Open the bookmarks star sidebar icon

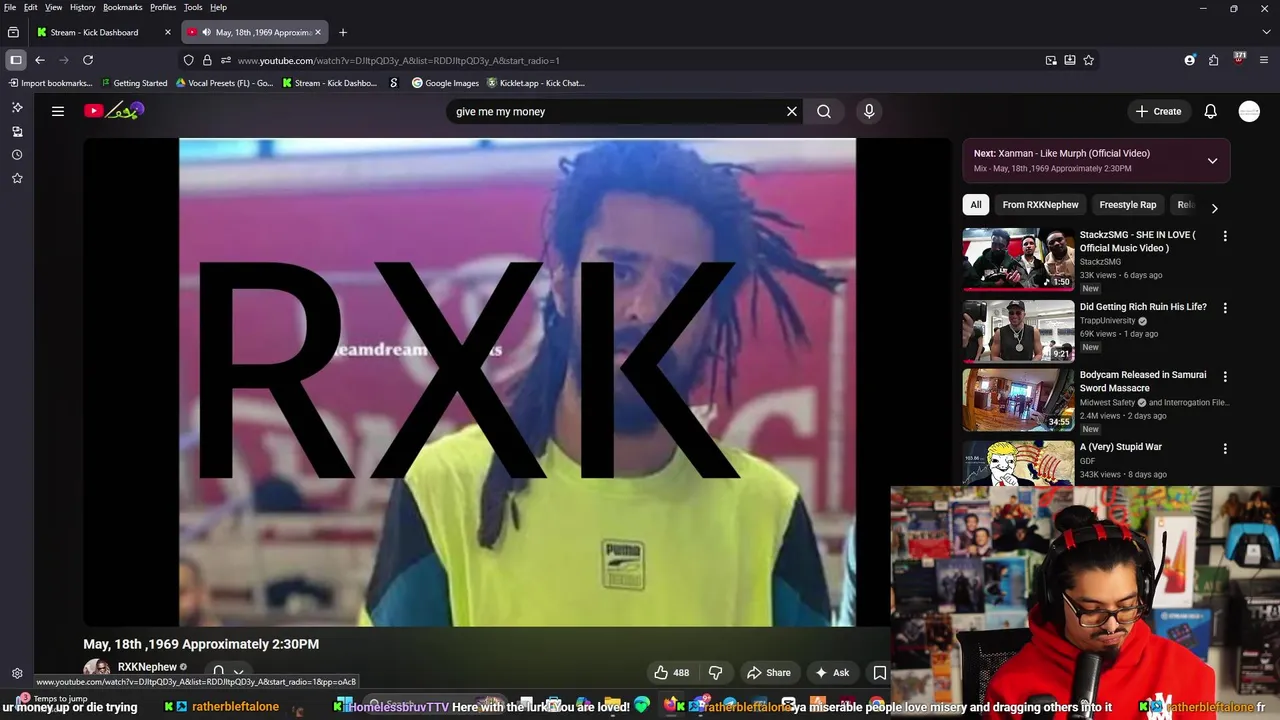pyautogui.click(x=17, y=178)
